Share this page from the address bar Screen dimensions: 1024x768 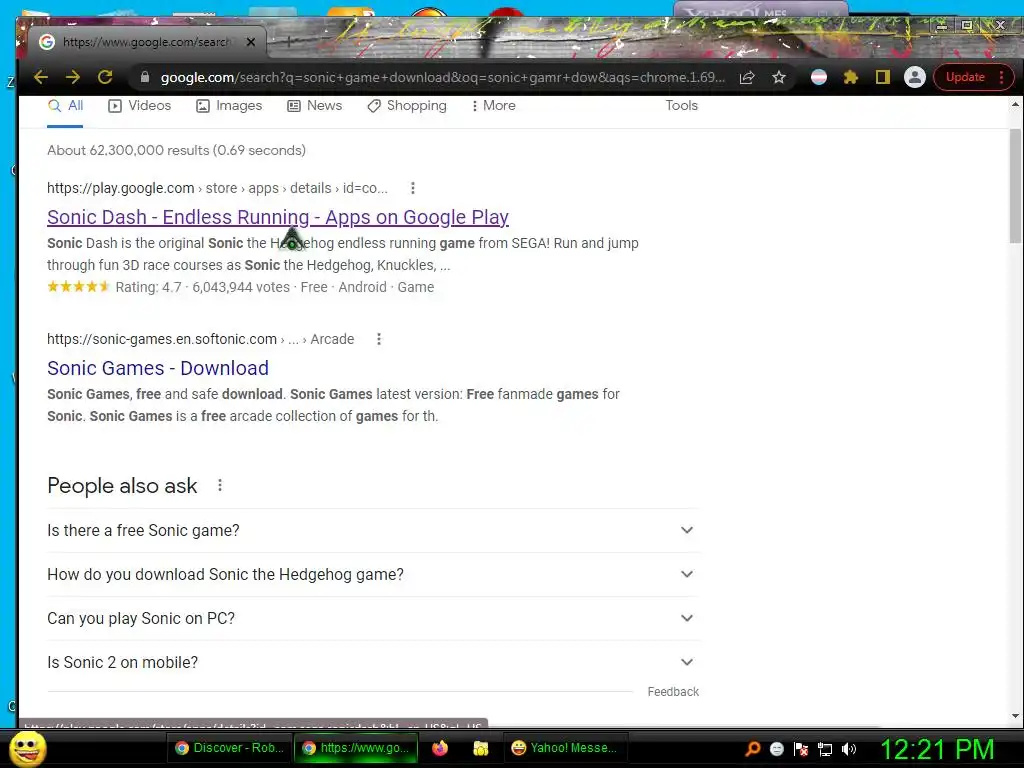click(x=747, y=77)
